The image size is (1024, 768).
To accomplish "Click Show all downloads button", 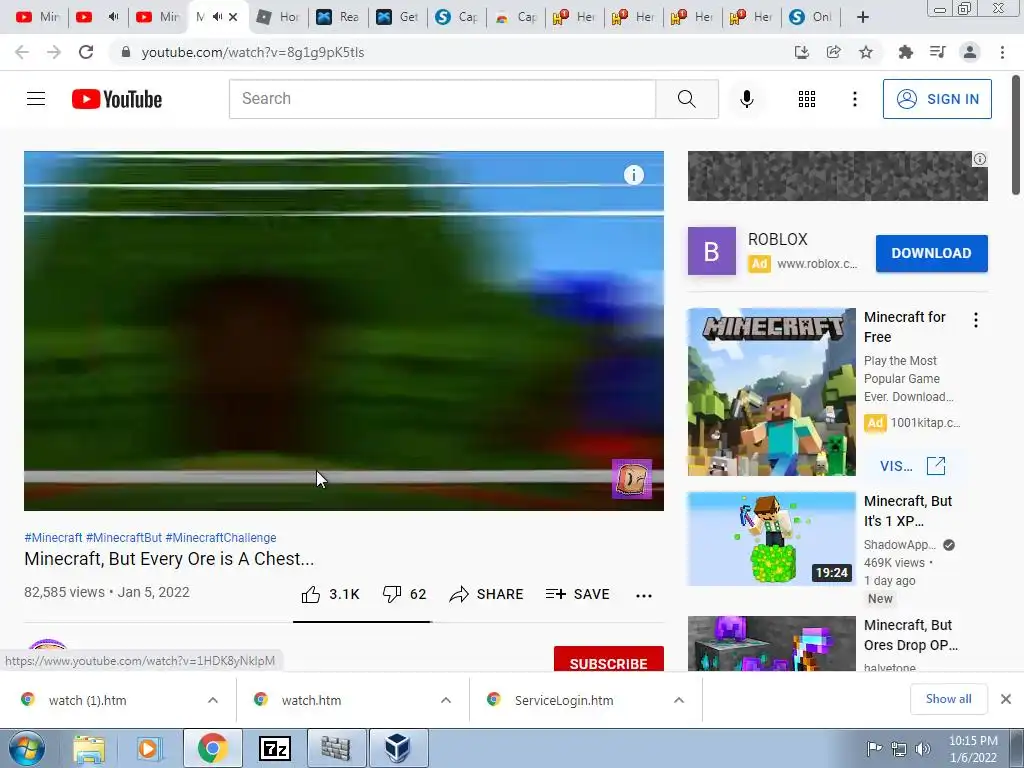I will point(948,699).
